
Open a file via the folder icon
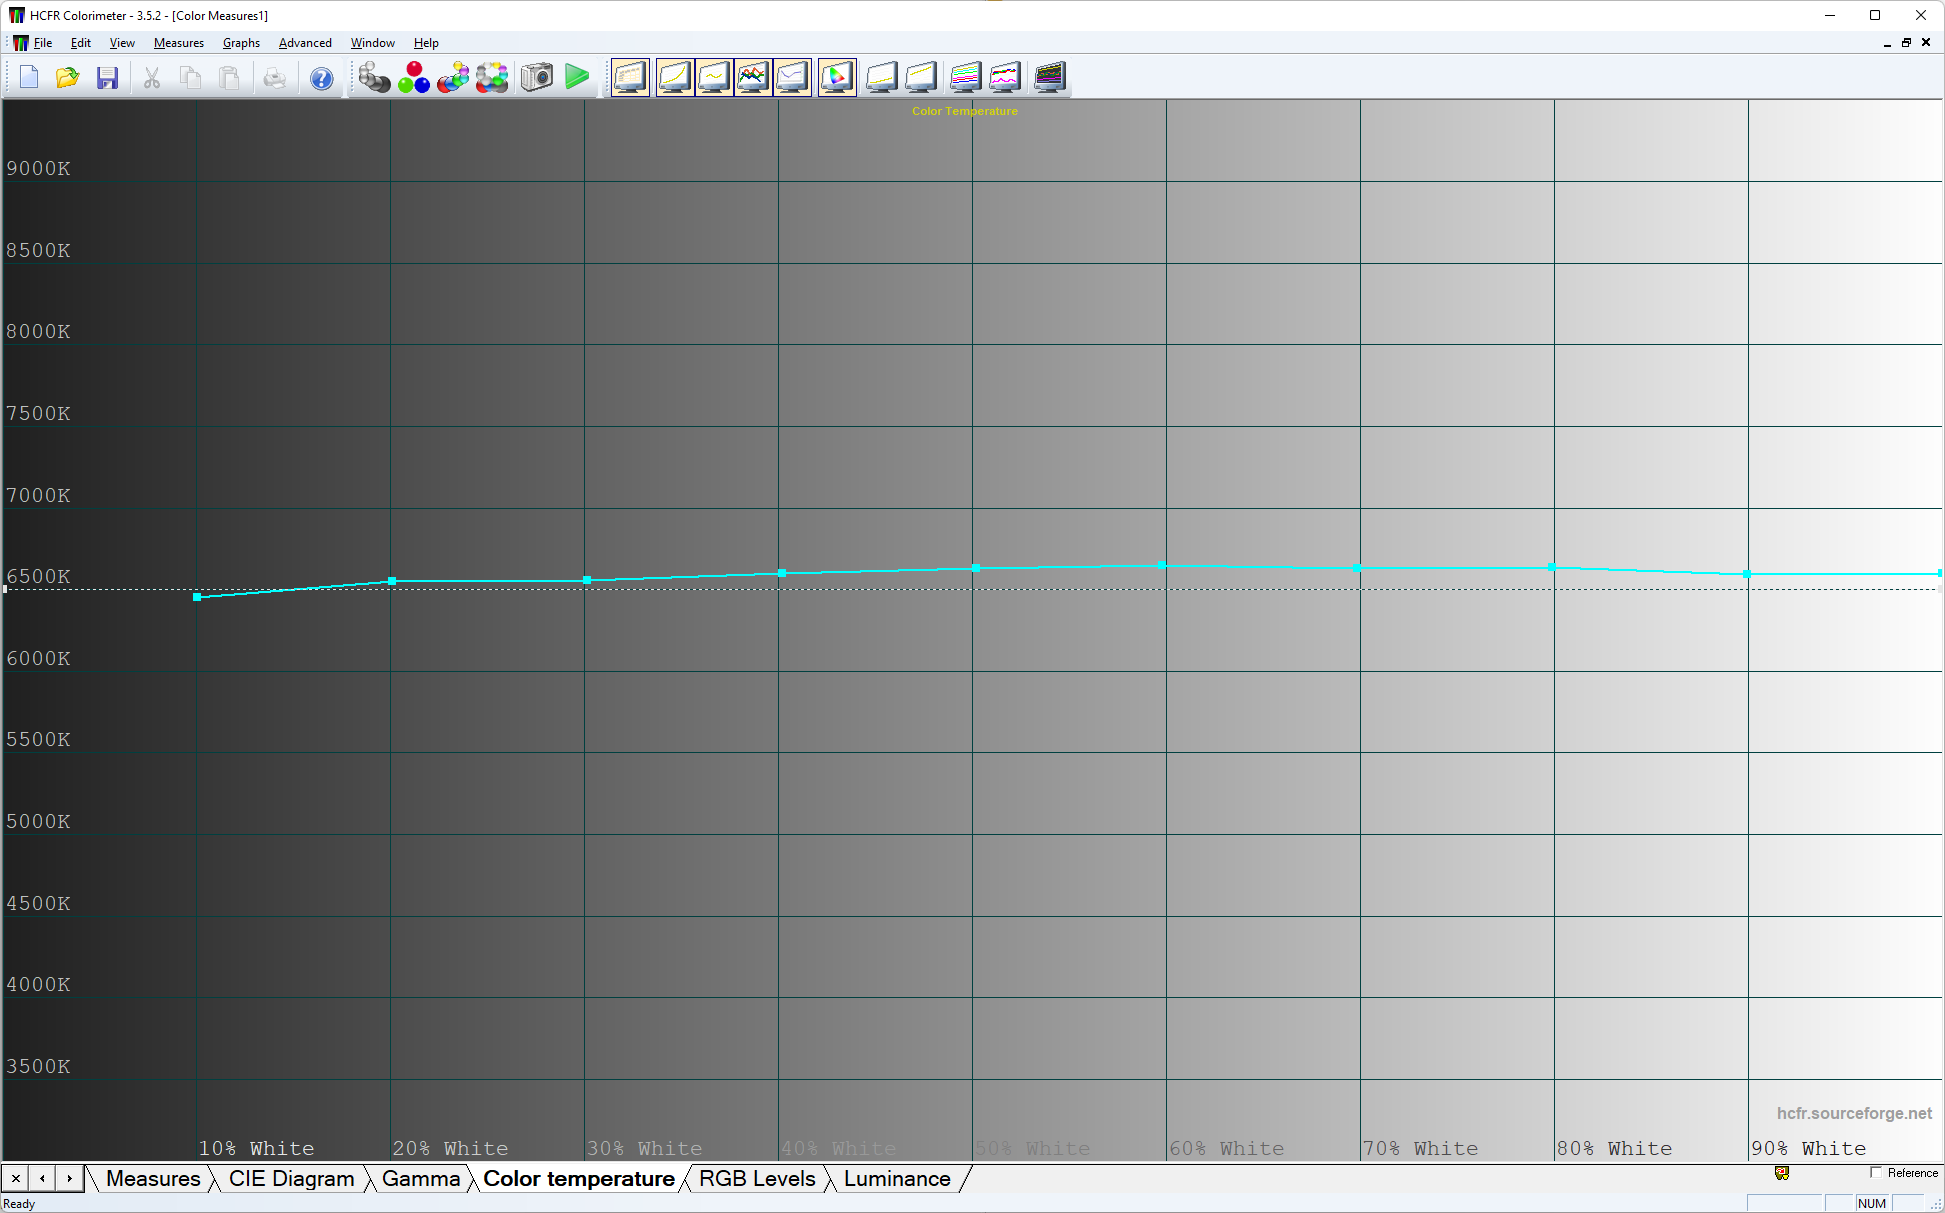click(68, 77)
